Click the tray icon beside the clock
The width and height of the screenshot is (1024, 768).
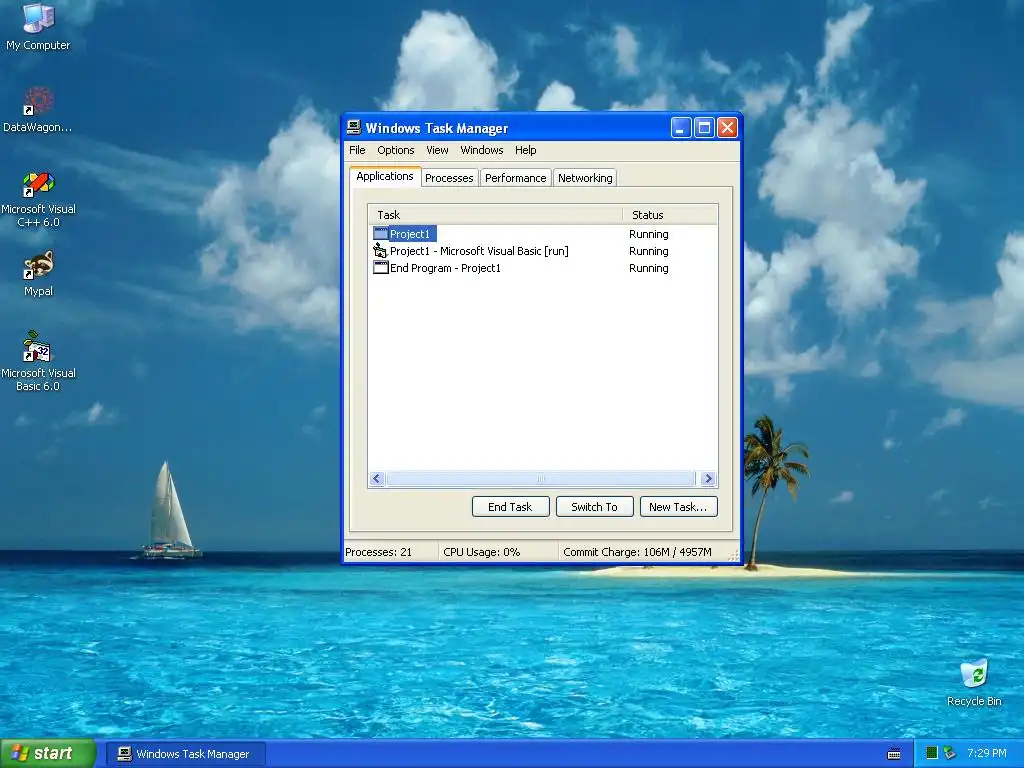tap(950, 753)
